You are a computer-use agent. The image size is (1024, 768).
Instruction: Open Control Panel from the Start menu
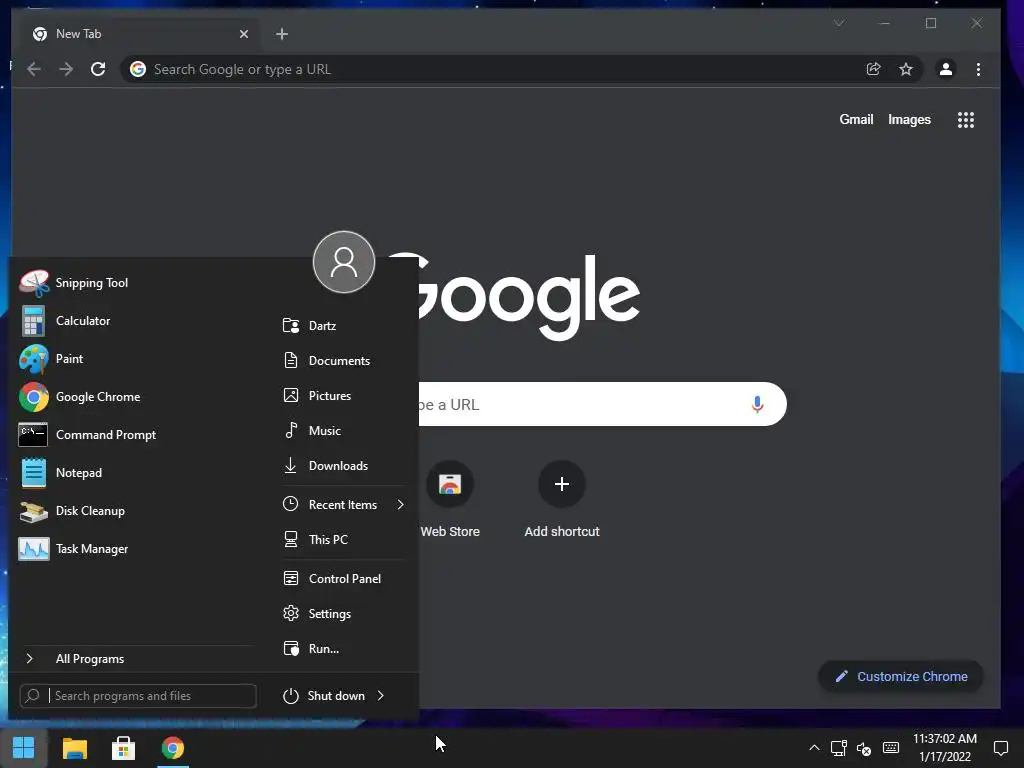tap(344, 579)
